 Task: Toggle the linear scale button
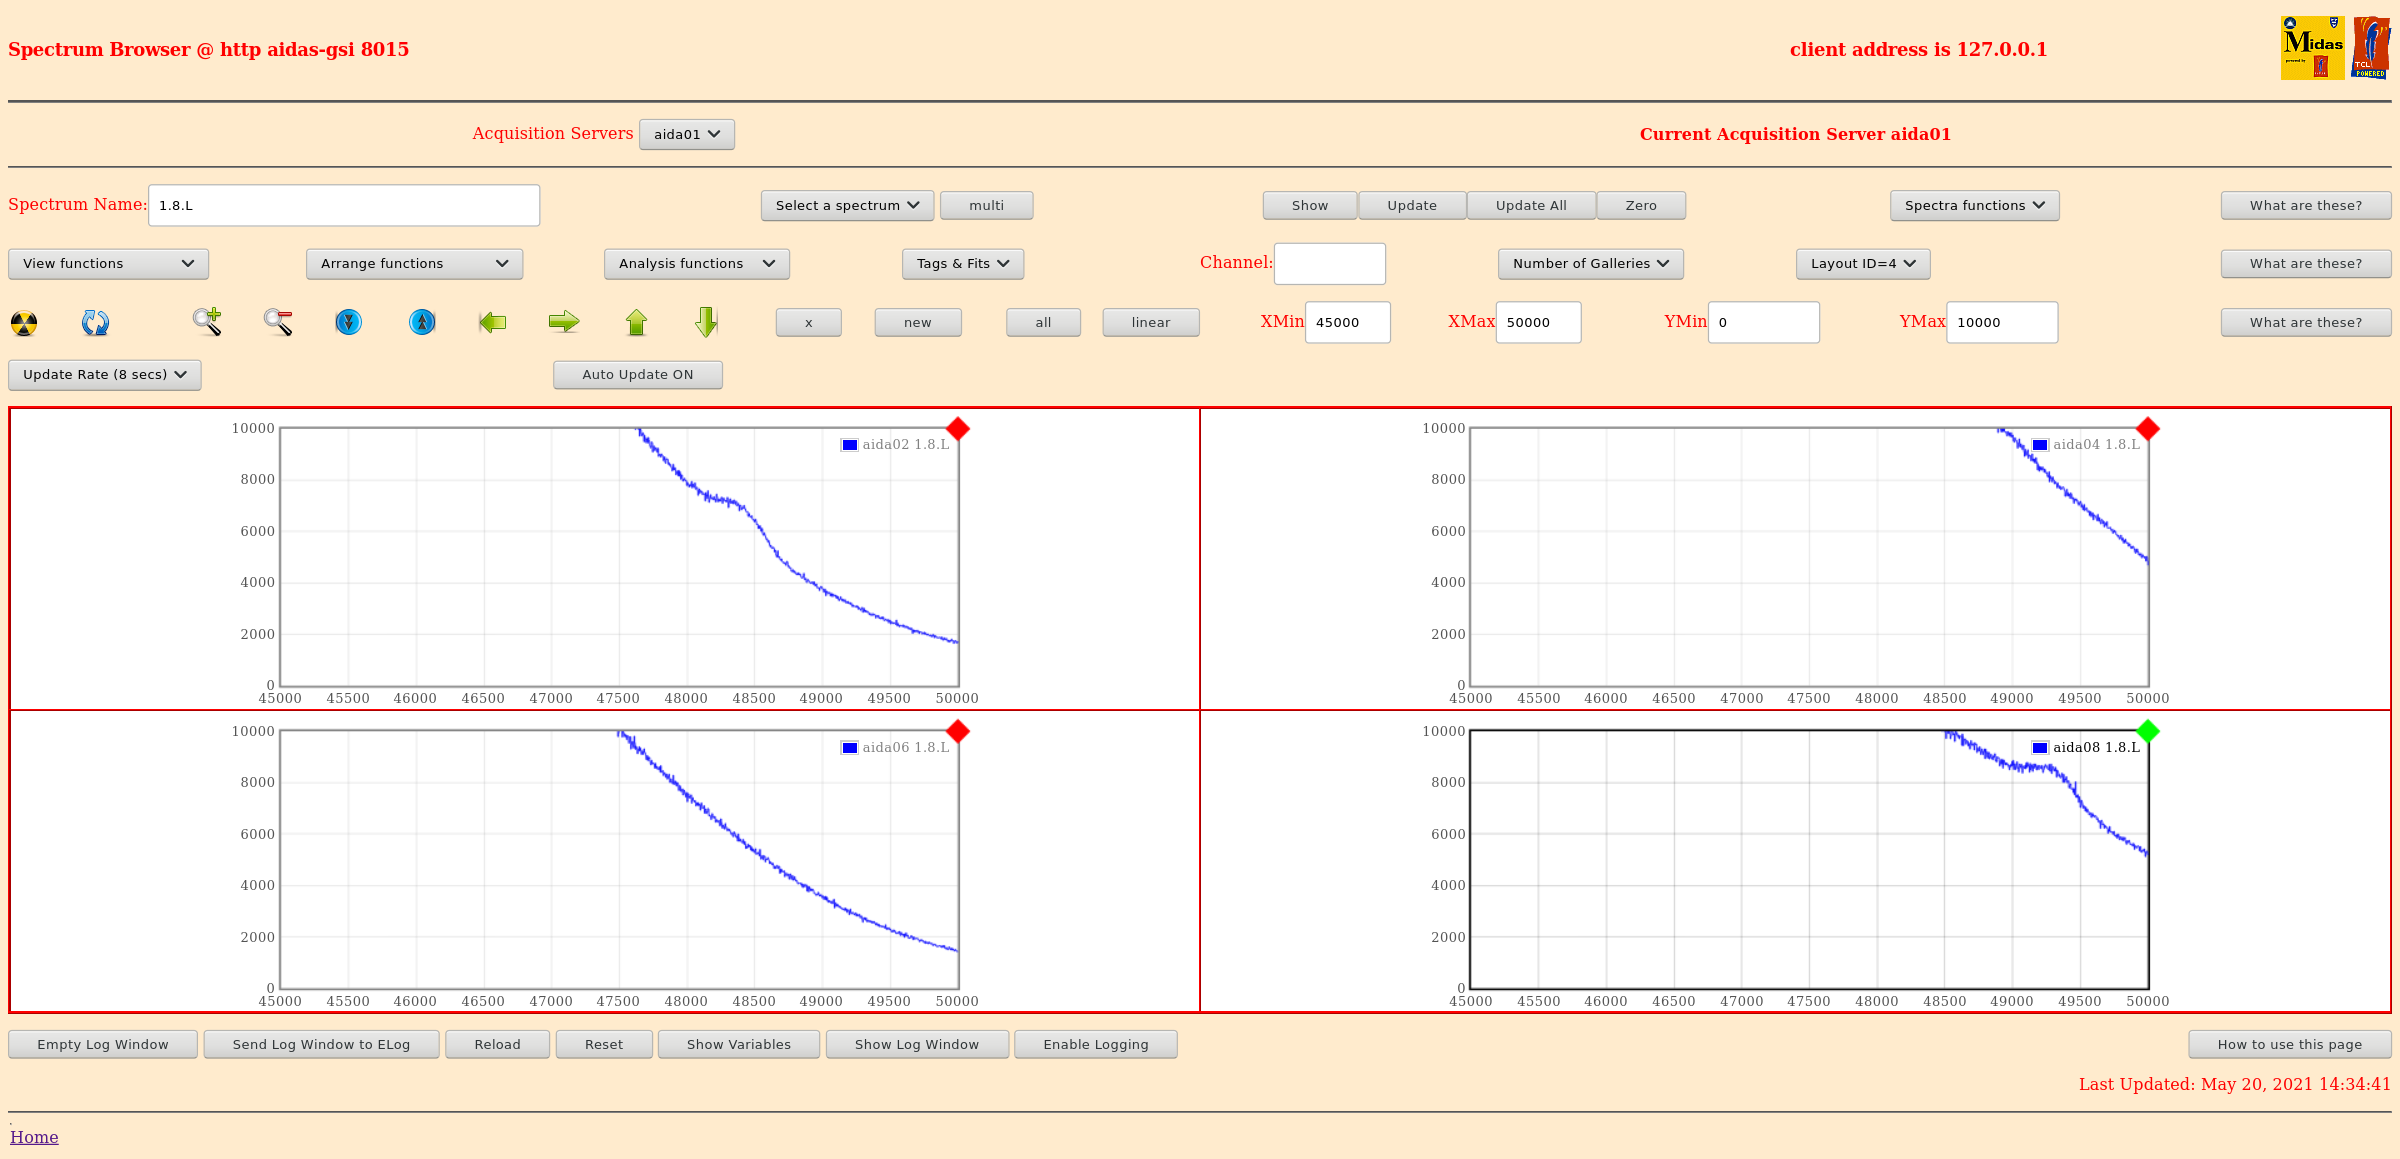coord(1150,323)
